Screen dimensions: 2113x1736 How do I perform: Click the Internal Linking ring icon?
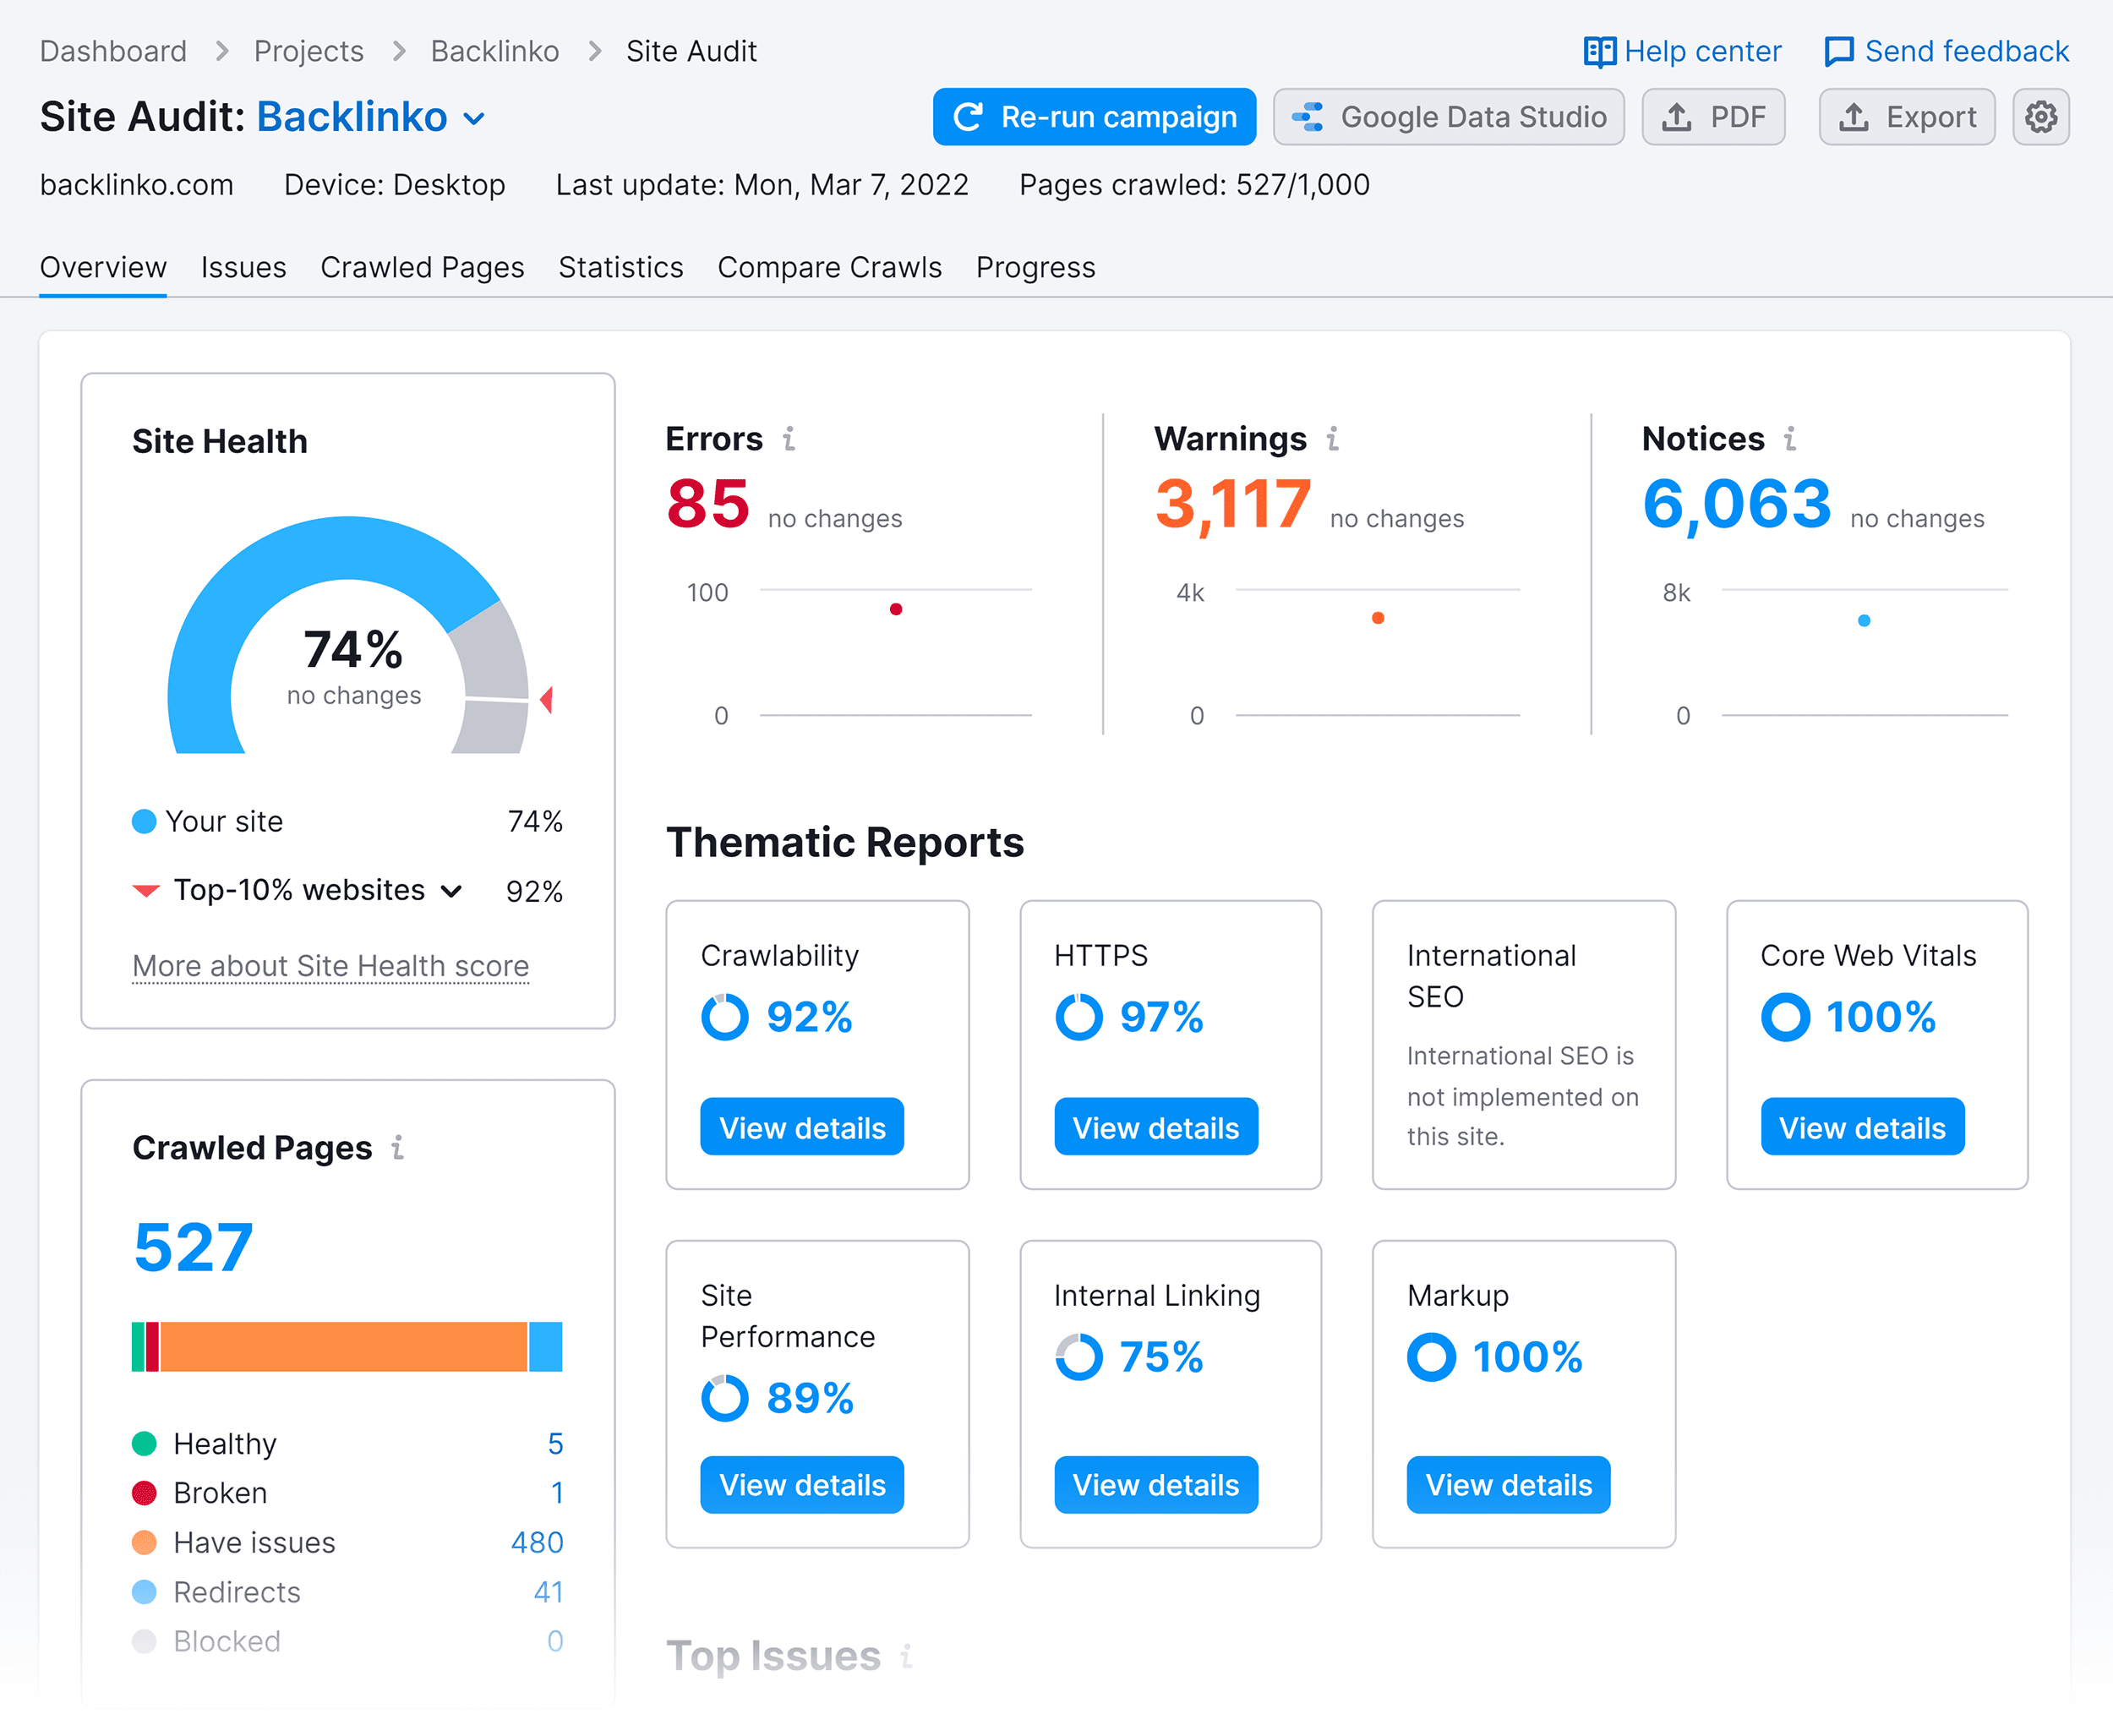1079,1357
